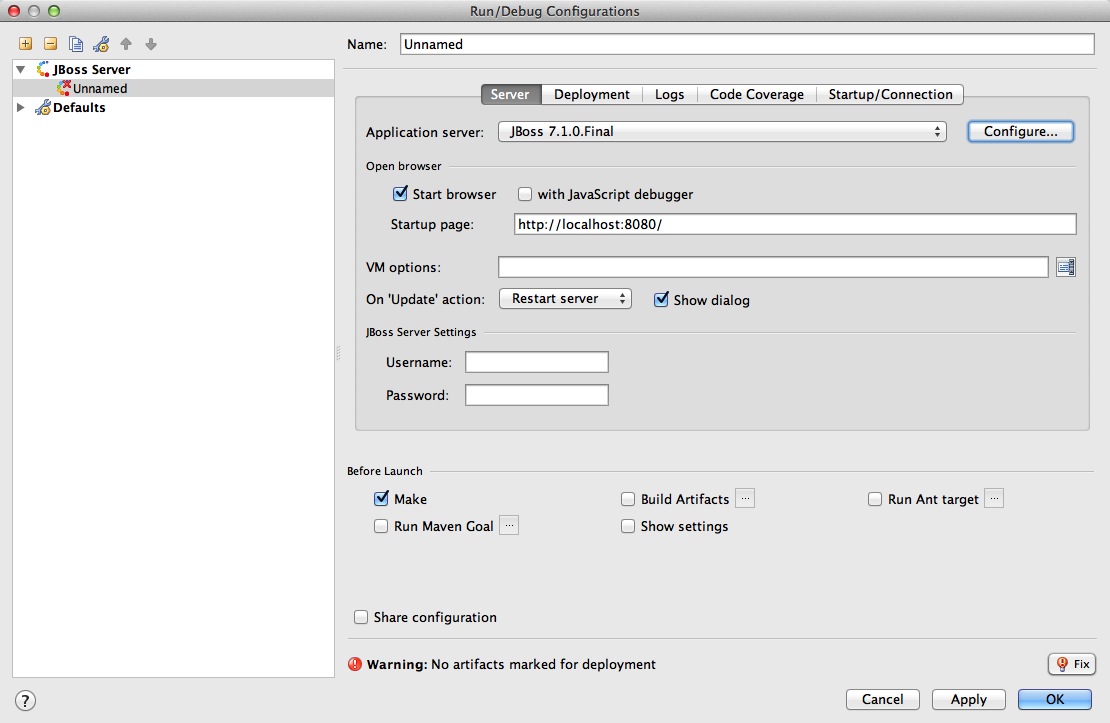Open Edit Defaults wrench icon in toolbar
The image size is (1110, 723).
(x=100, y=44)
